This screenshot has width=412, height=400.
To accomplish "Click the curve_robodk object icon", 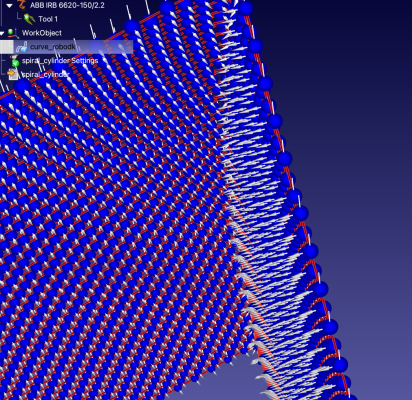I will tap(22, 47).
